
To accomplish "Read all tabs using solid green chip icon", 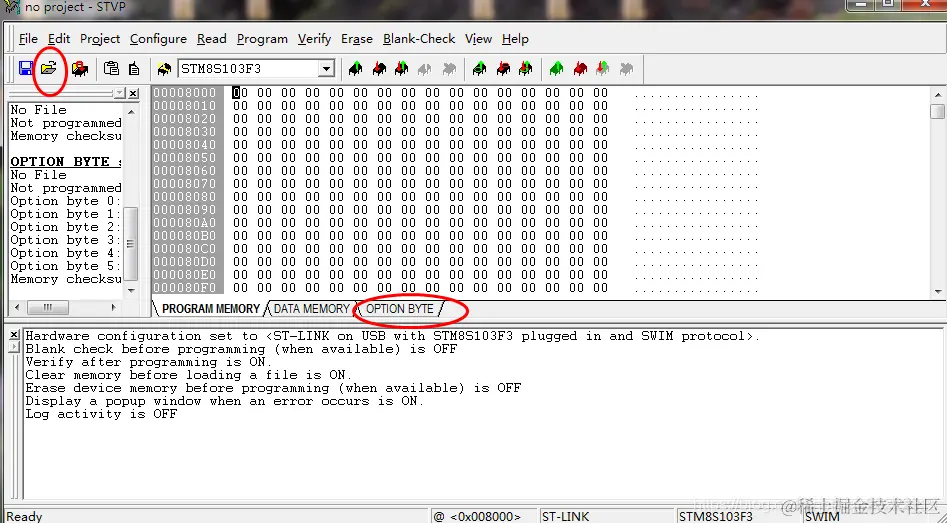I will click(x=557, y=69).
